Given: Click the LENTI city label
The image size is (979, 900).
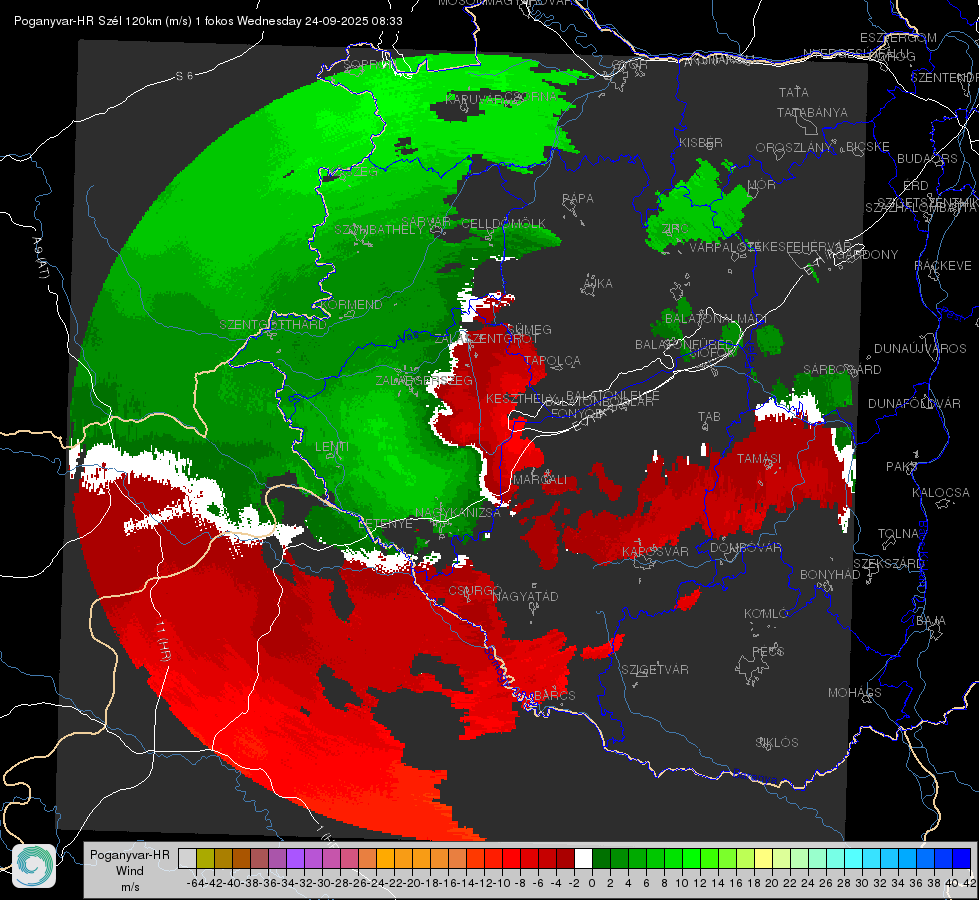Looking at the screenshot, I should (332, 447).
